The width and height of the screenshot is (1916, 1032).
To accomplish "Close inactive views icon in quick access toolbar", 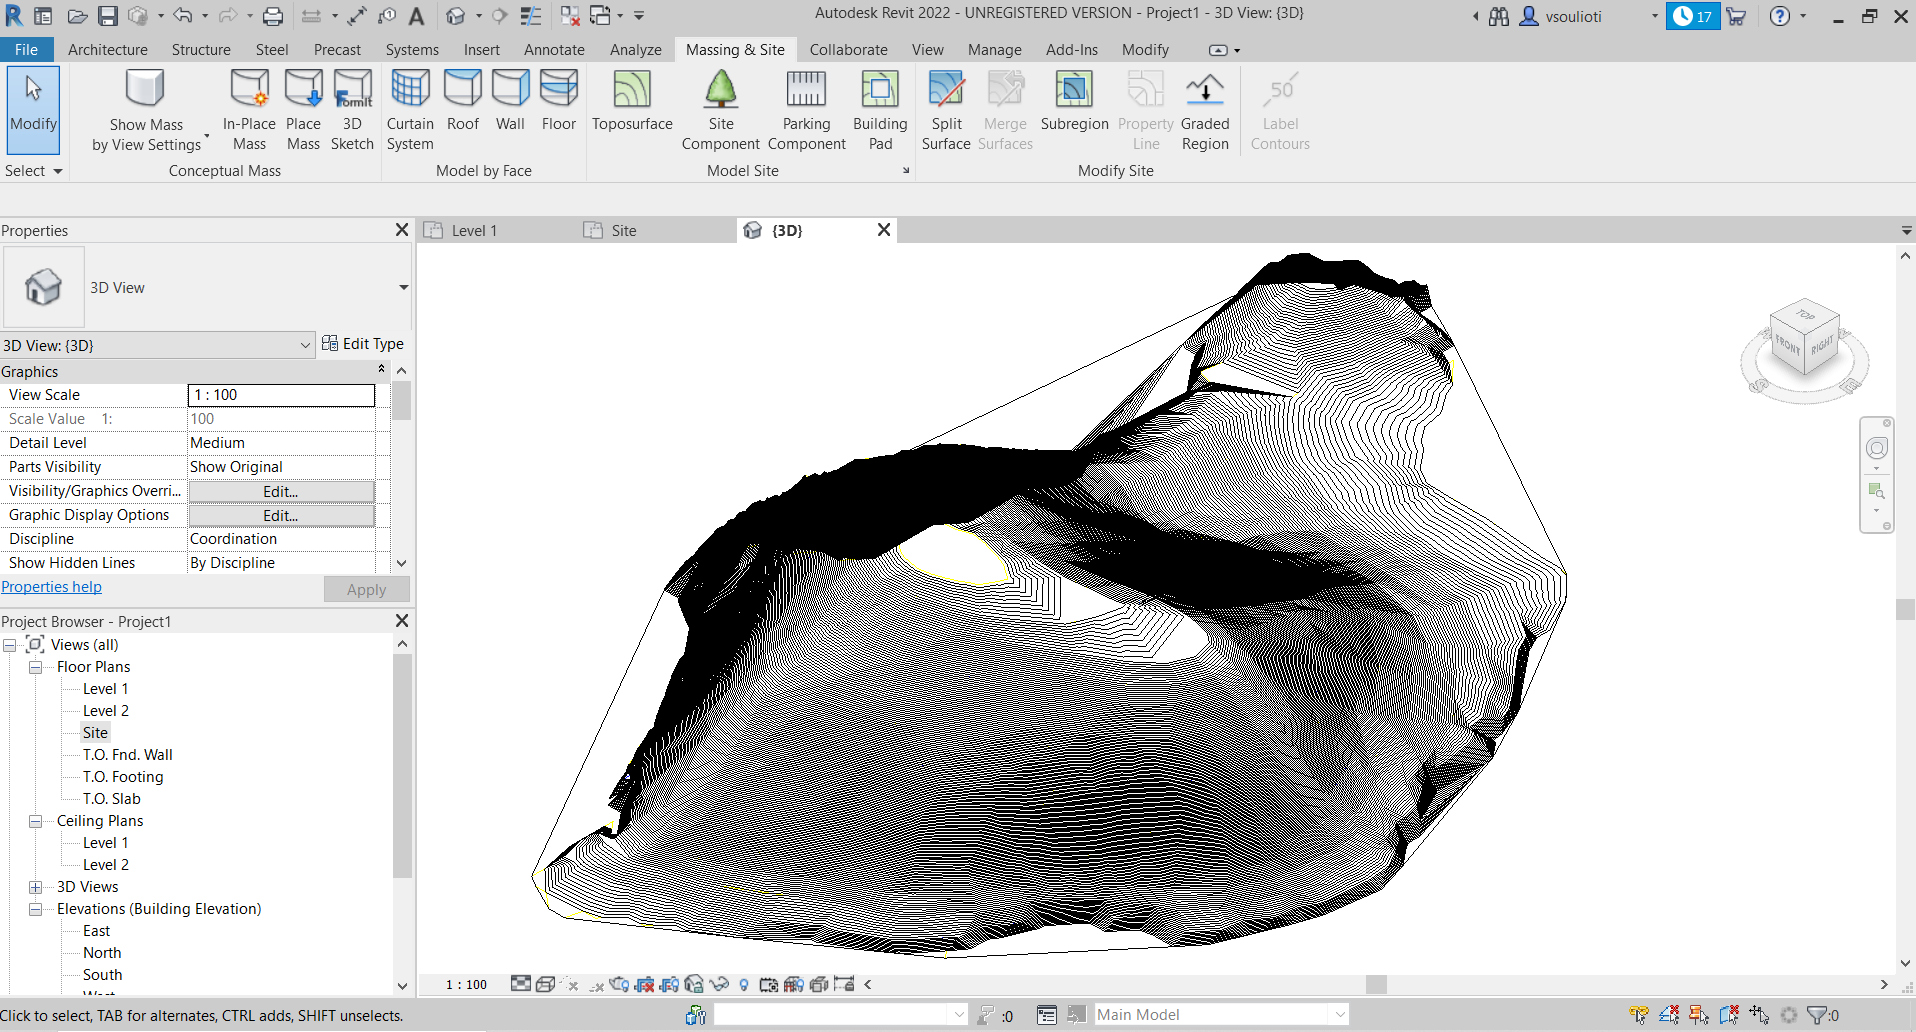I will coord(570,16).
